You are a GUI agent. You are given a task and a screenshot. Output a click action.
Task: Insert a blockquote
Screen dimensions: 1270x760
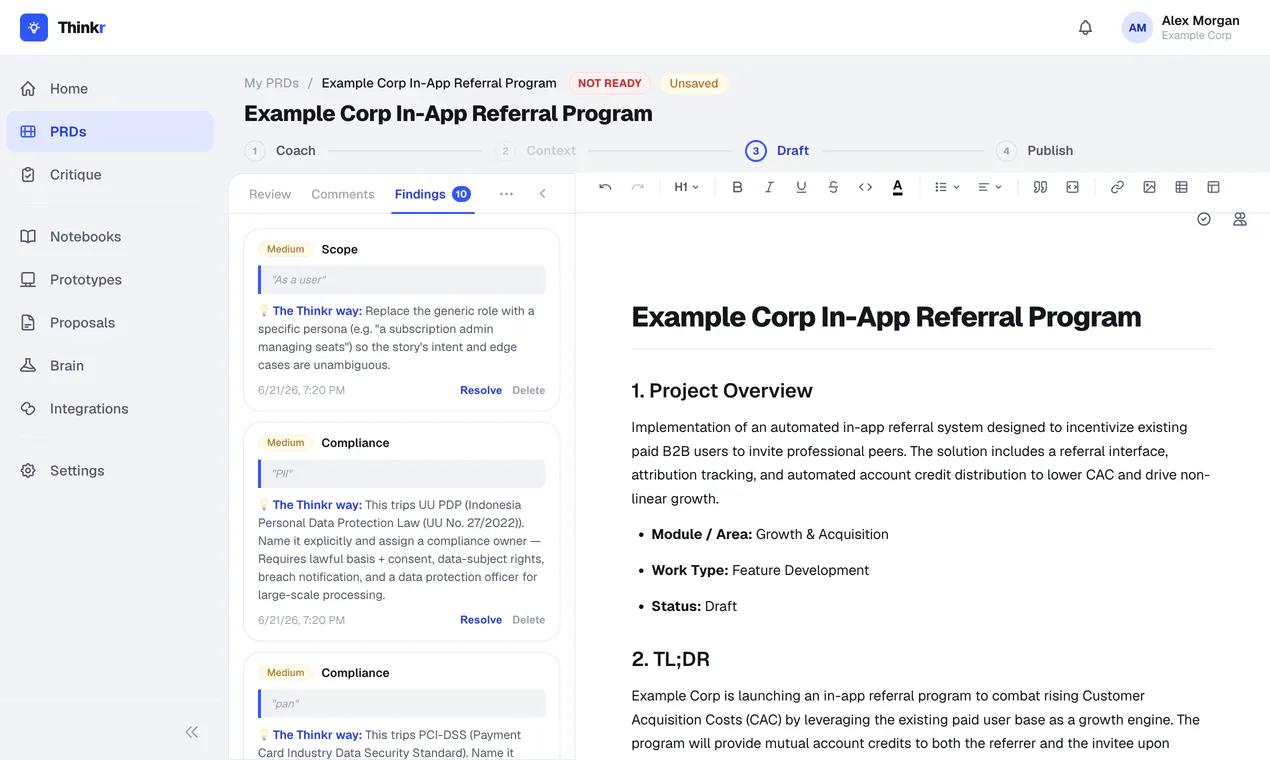(x=1040, y=187)
